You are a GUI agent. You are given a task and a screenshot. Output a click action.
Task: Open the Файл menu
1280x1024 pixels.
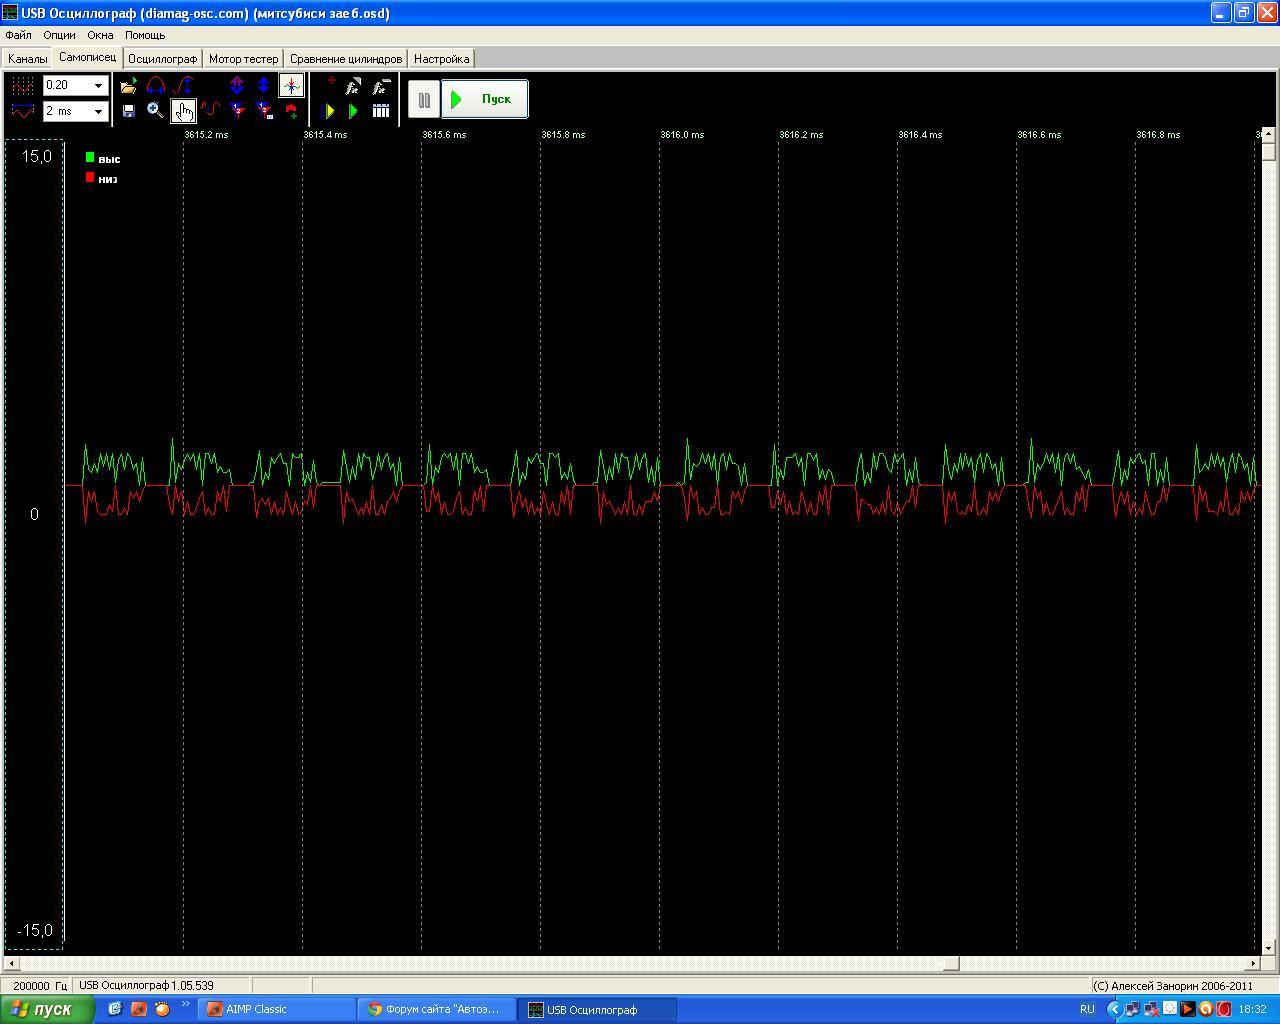(x=18, y=35)
